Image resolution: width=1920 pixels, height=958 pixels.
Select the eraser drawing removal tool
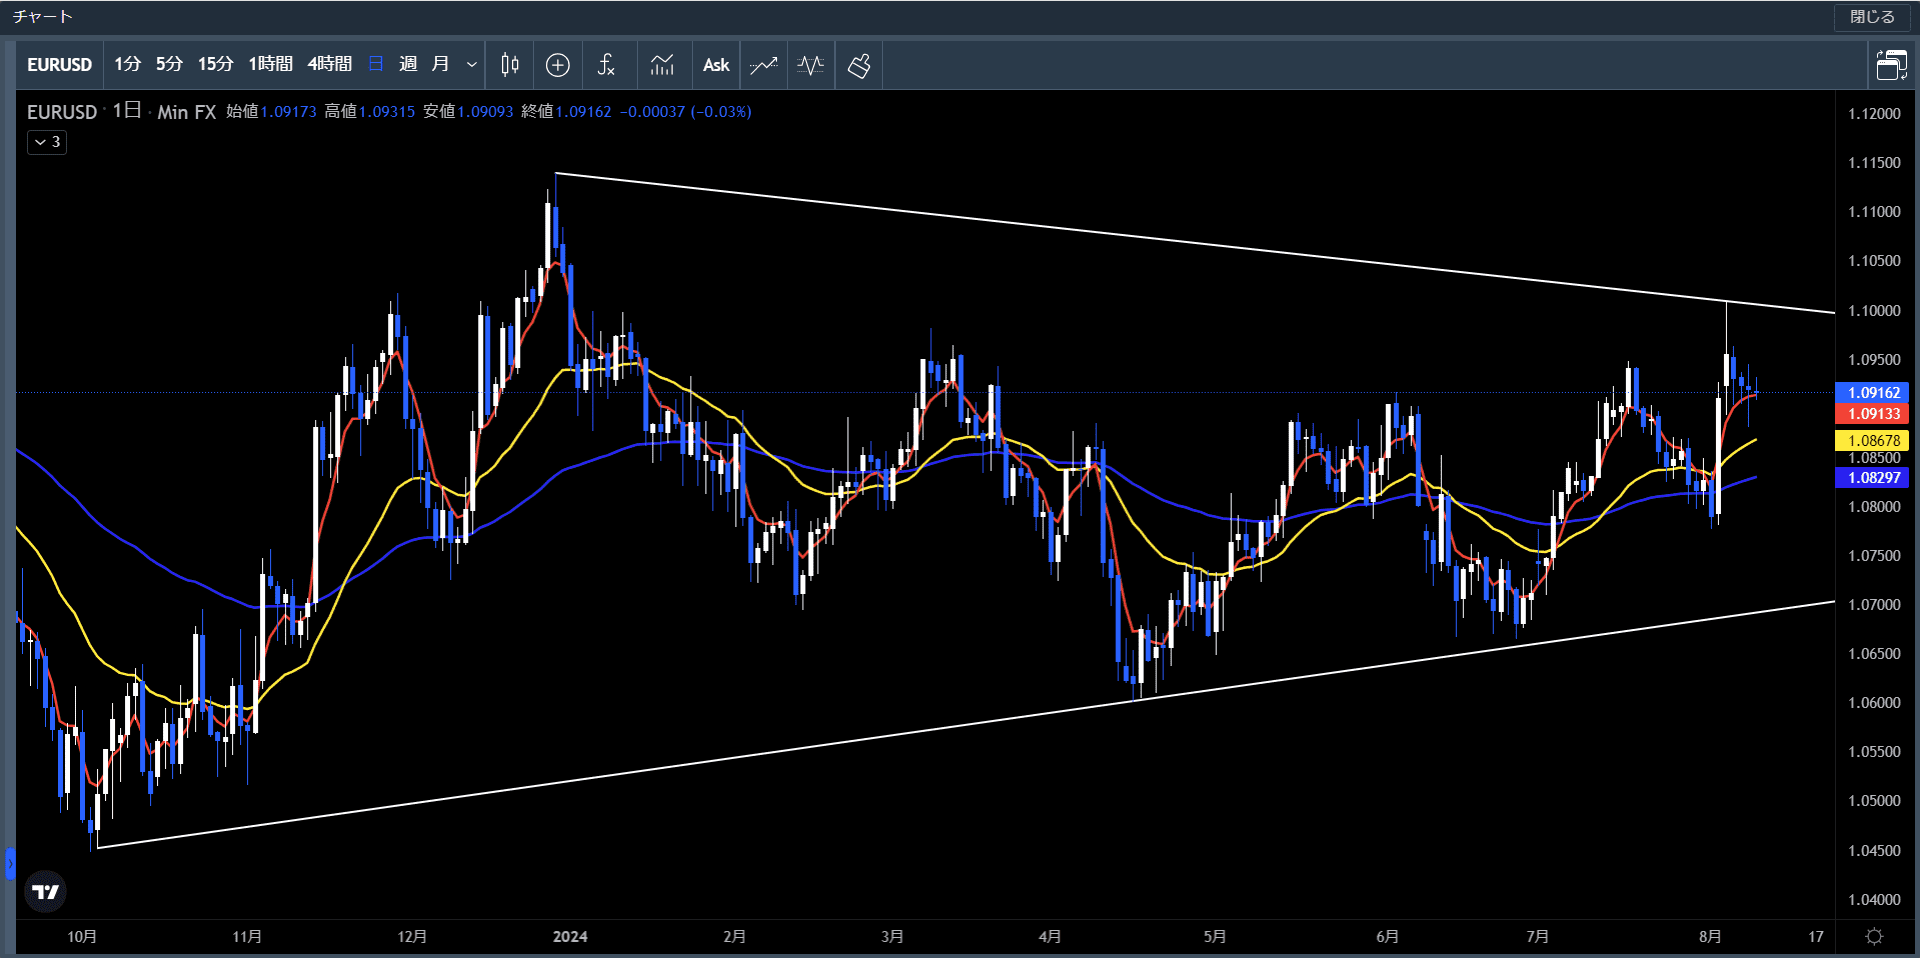859,65
